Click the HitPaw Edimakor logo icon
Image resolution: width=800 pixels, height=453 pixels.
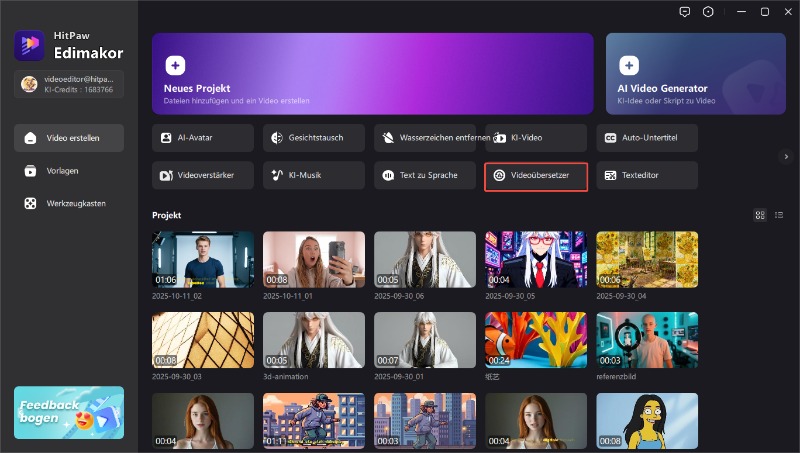[x=29, y=45]
